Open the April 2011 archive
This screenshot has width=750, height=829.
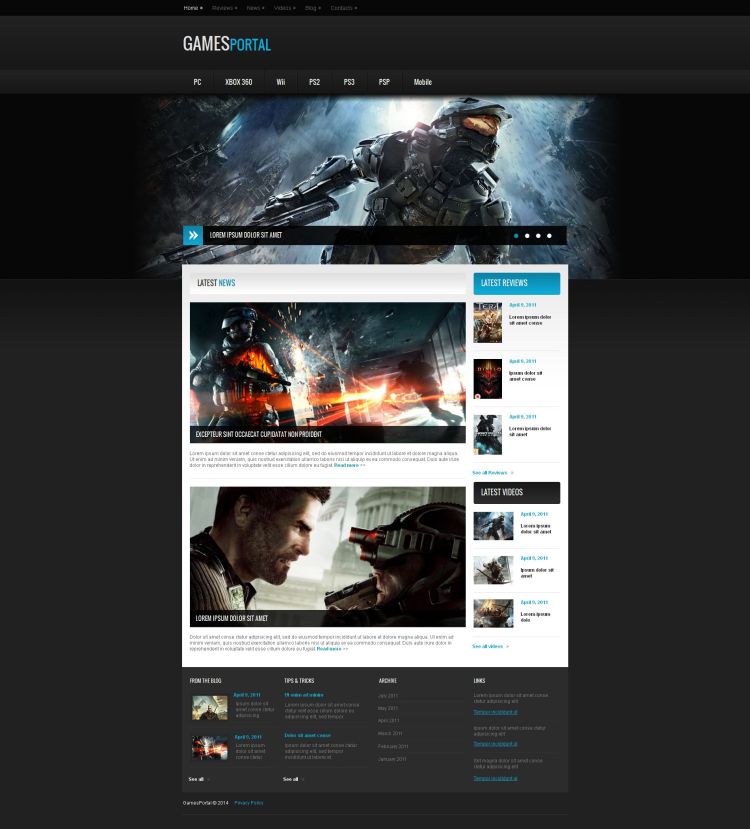point(388,721)
